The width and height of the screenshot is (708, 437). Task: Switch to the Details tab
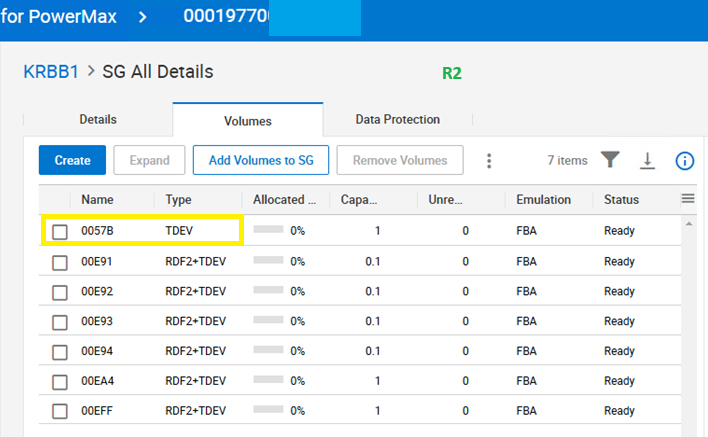[x=98, y=120]
